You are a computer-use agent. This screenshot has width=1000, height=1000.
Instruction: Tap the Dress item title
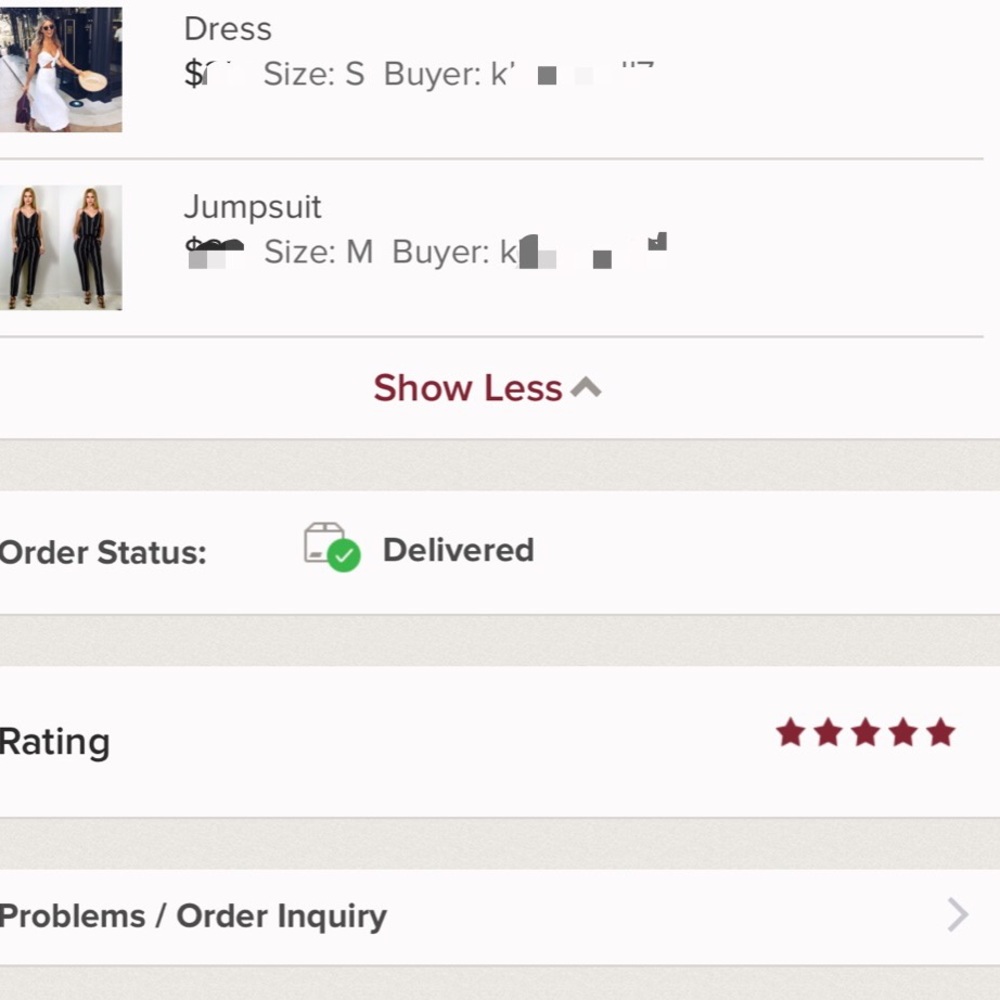tap(228, 29)
